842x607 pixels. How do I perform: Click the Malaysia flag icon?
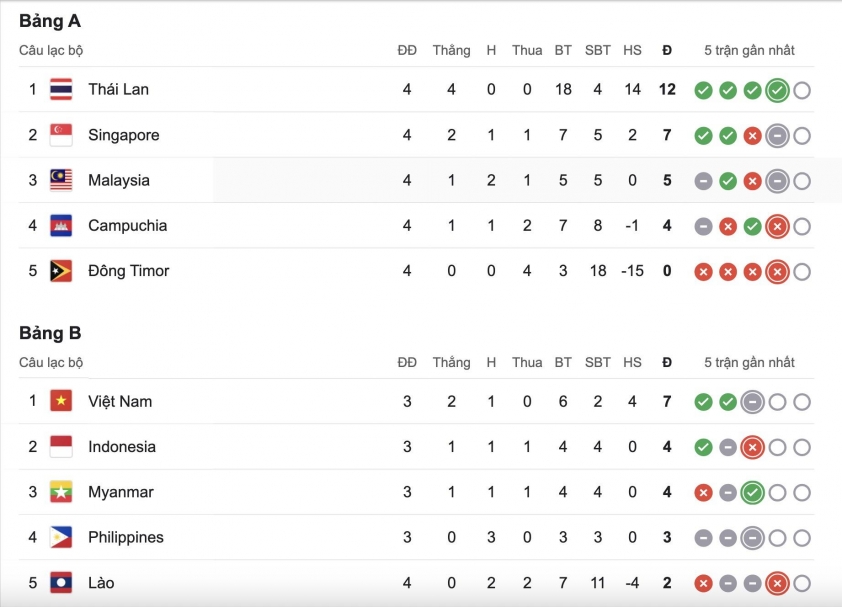coord(61,180)
